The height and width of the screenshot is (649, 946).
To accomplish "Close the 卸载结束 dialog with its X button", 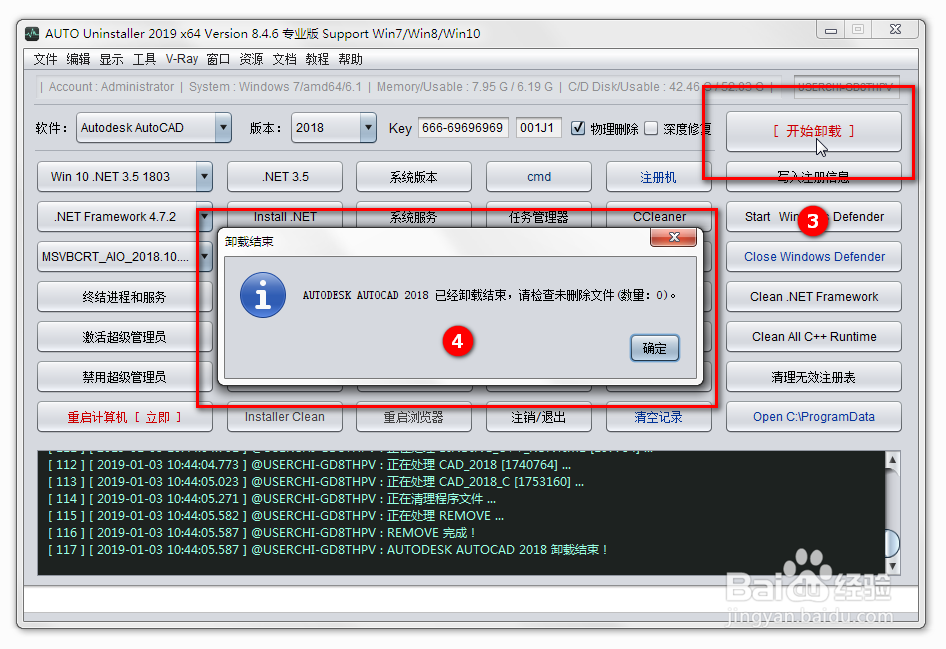I will (674, 237).
